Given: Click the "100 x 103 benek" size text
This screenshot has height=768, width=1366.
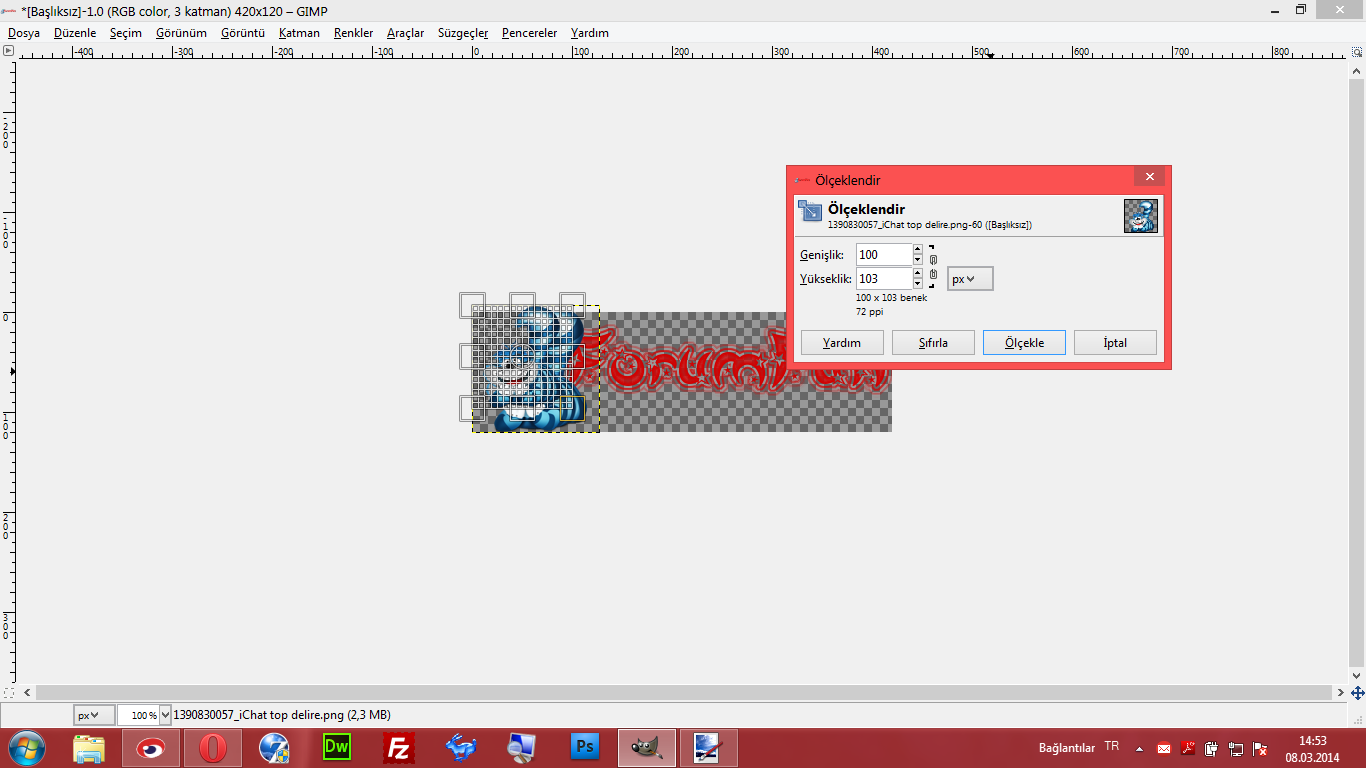Looking at the screenshot, I should tap(891, 298).
